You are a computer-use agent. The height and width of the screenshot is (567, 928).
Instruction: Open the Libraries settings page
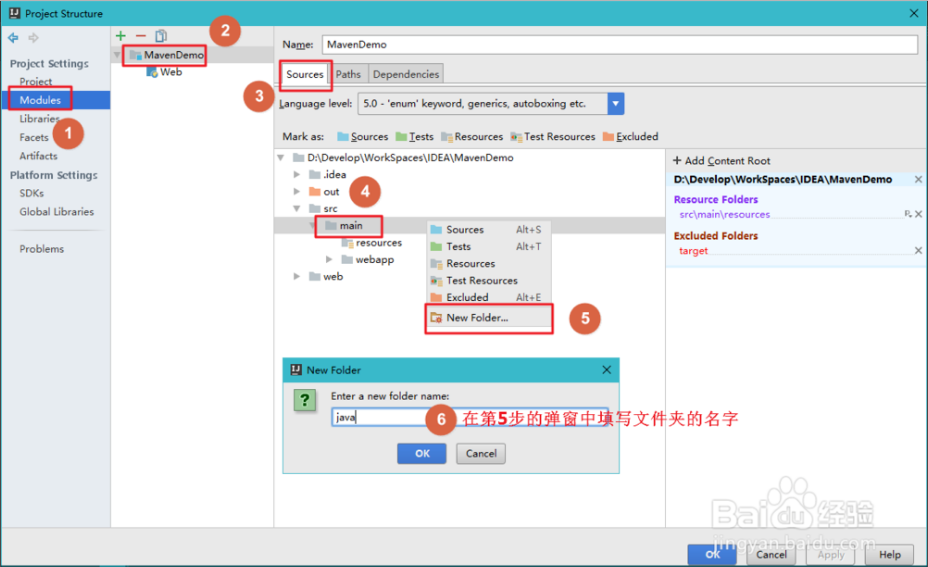pos(39,119)
